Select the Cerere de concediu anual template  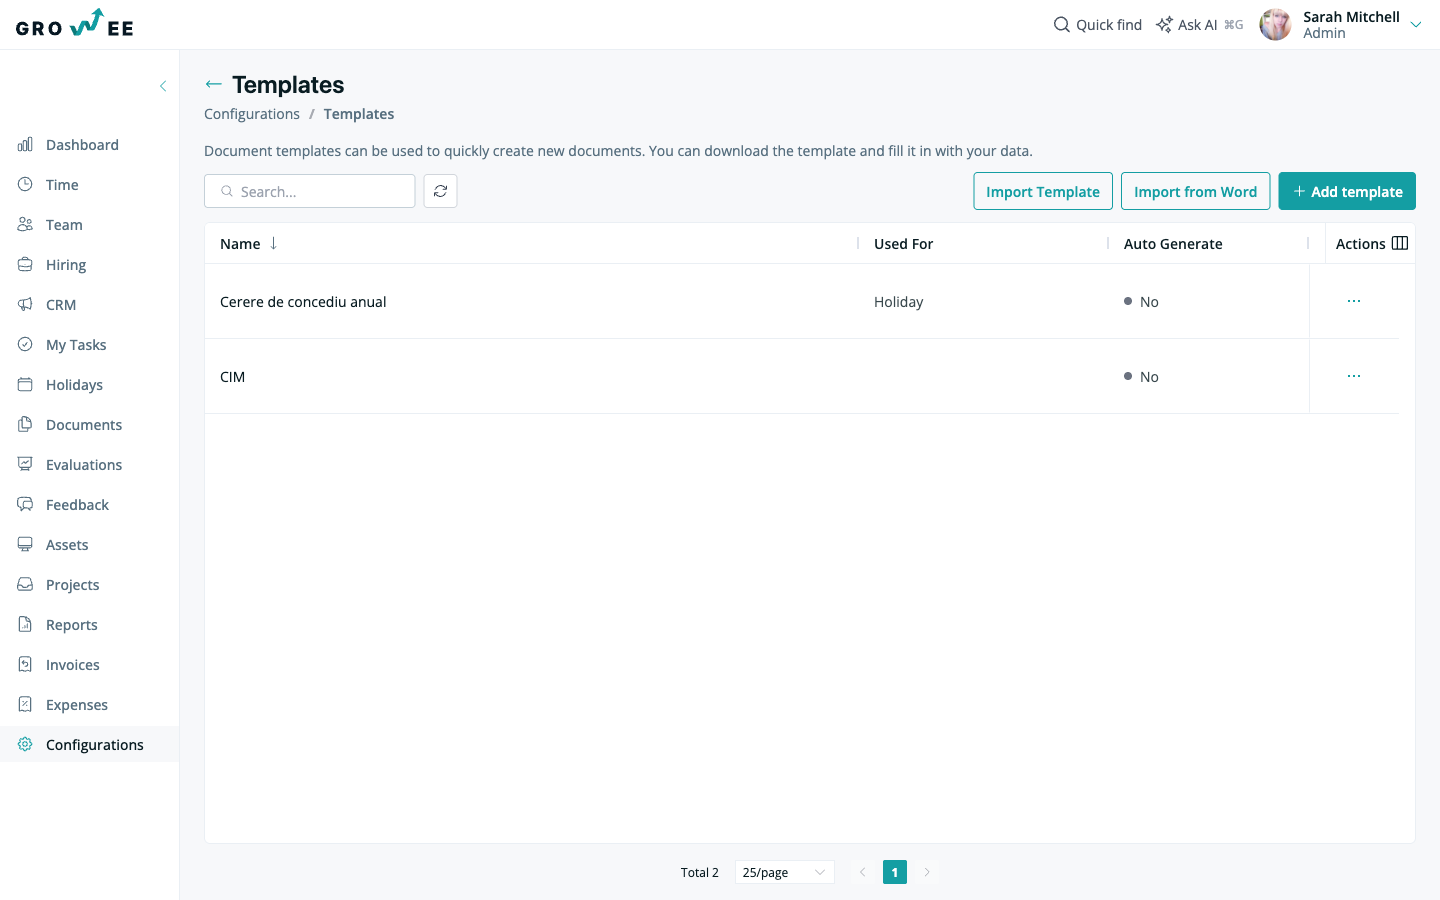tap(303, 302)
